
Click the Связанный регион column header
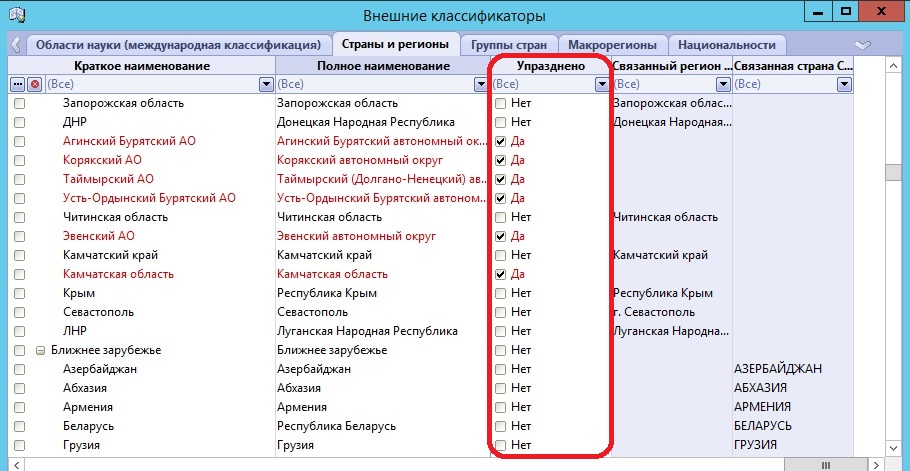click(x=671, y=66)
